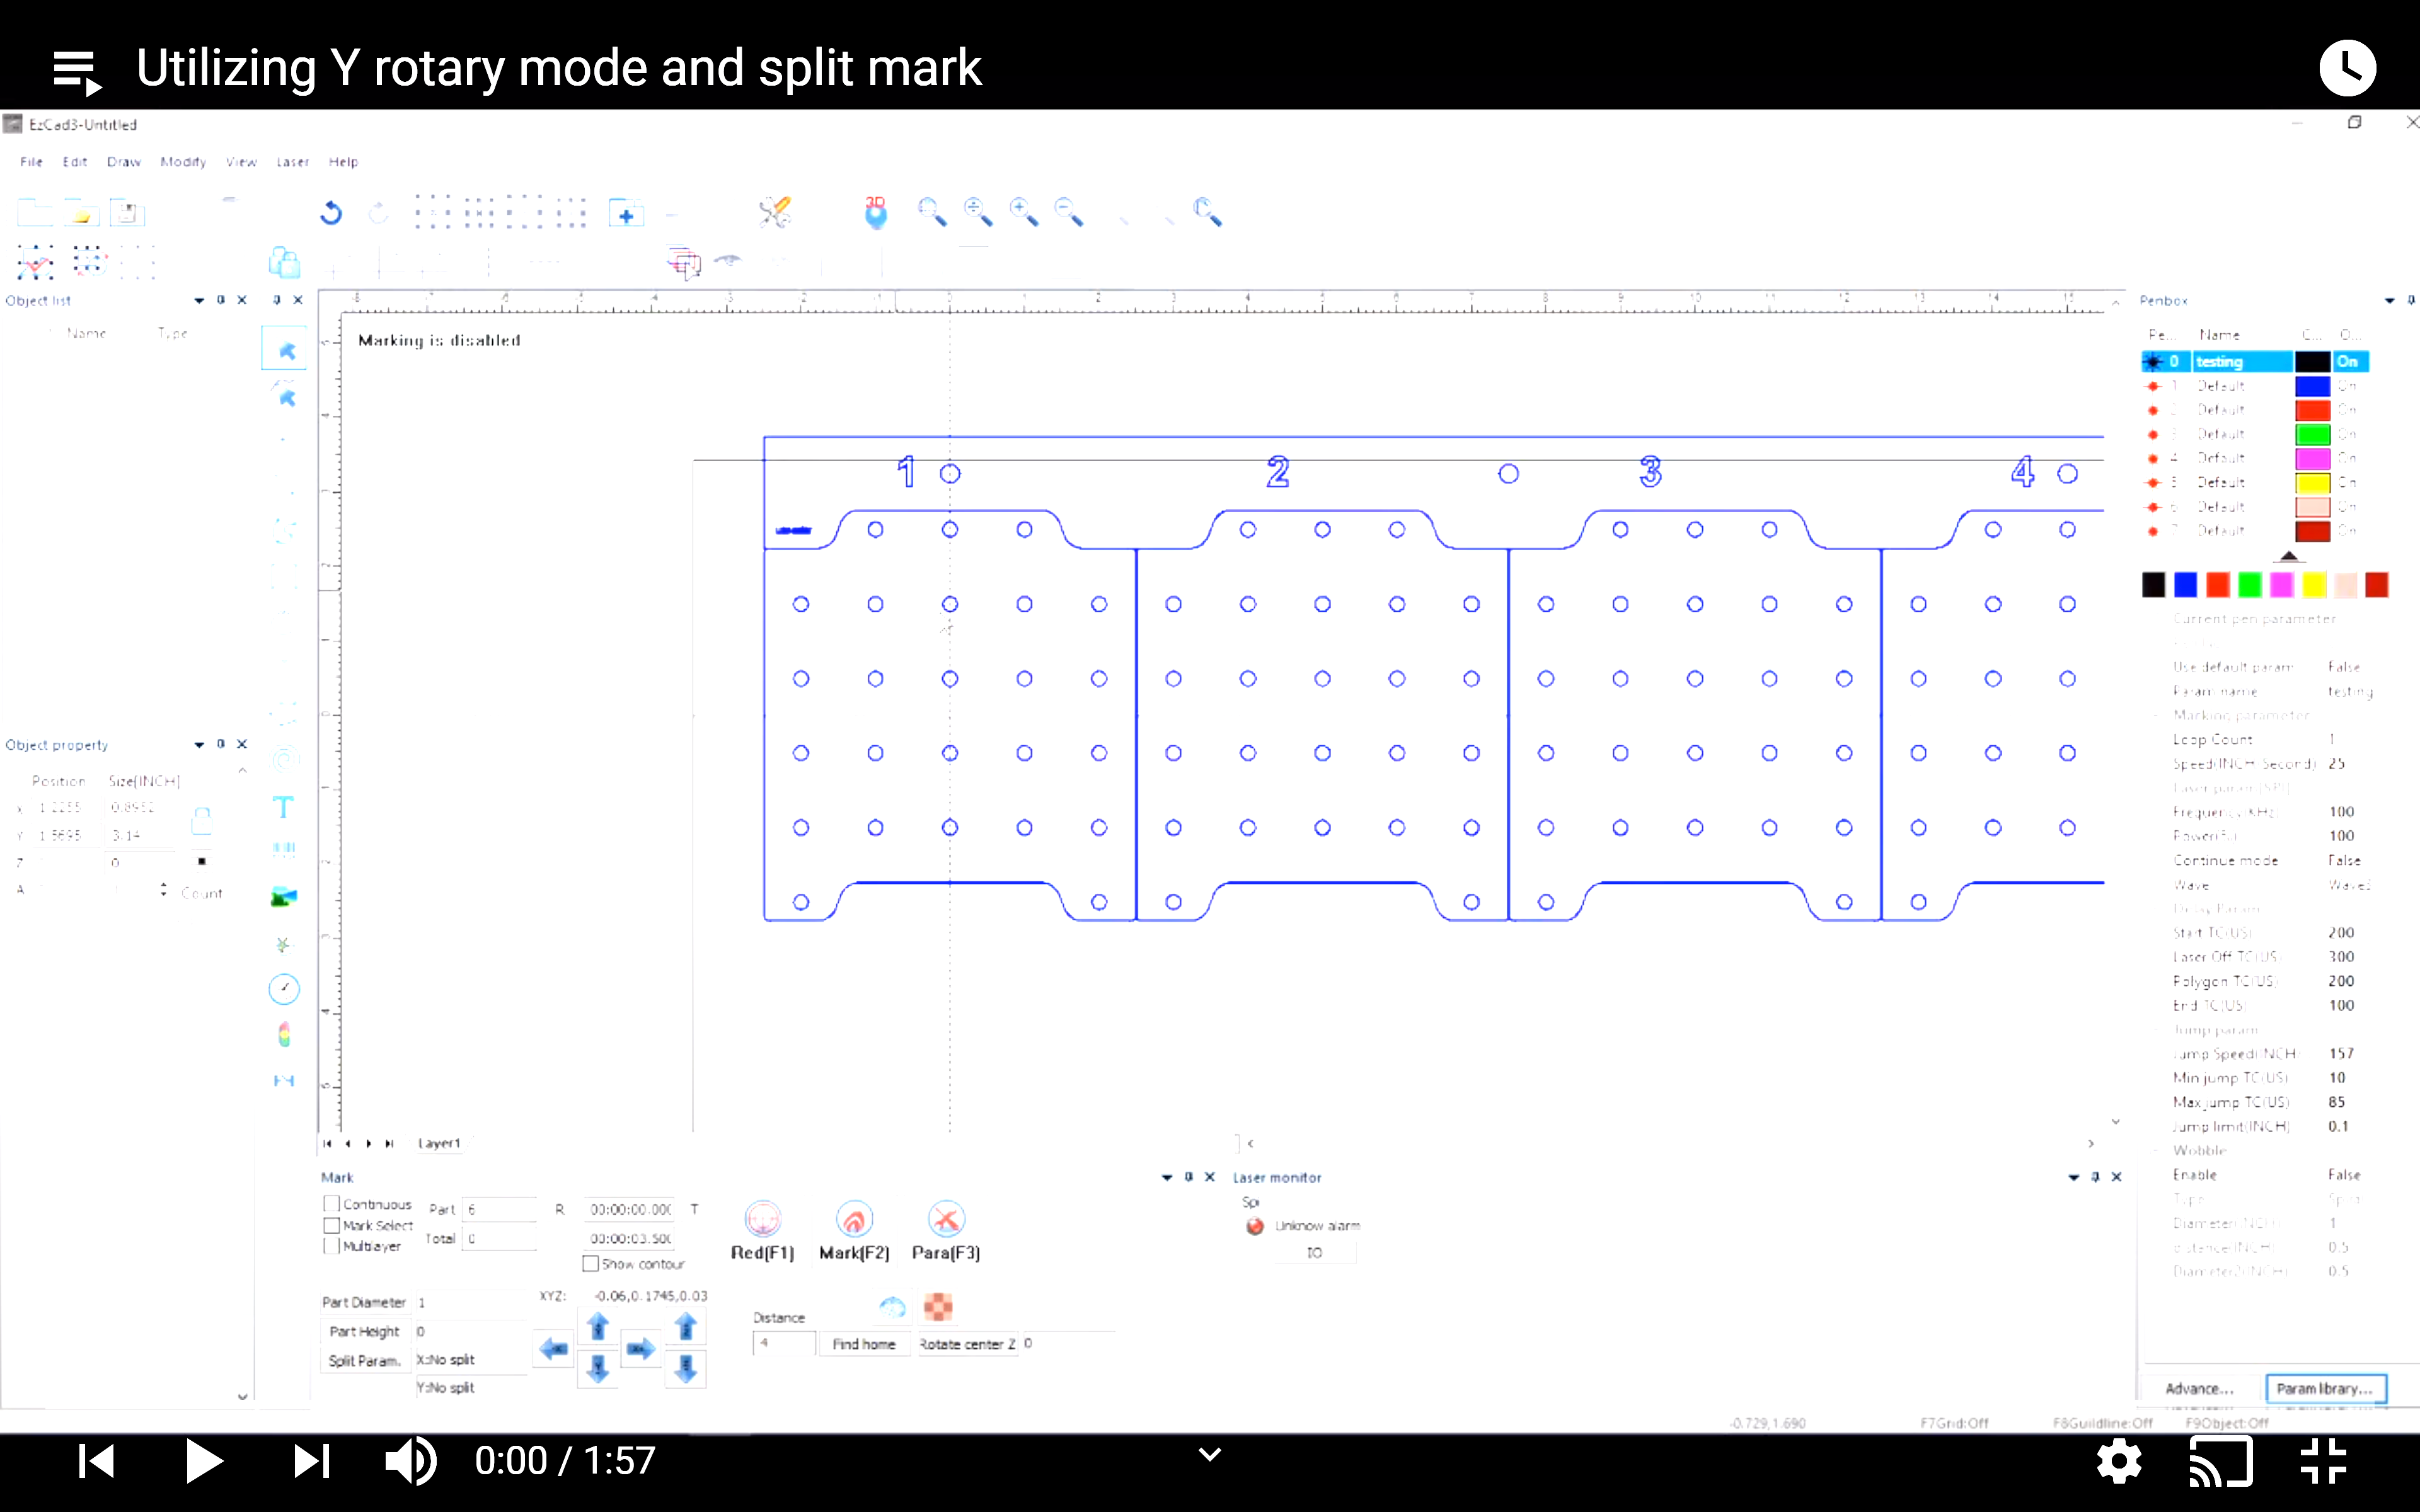Image resolution: width=2420 pixels, height=1512 pixels.
Task: Click the Undo arrow icon in toolbar
Action: pos(331,213)
